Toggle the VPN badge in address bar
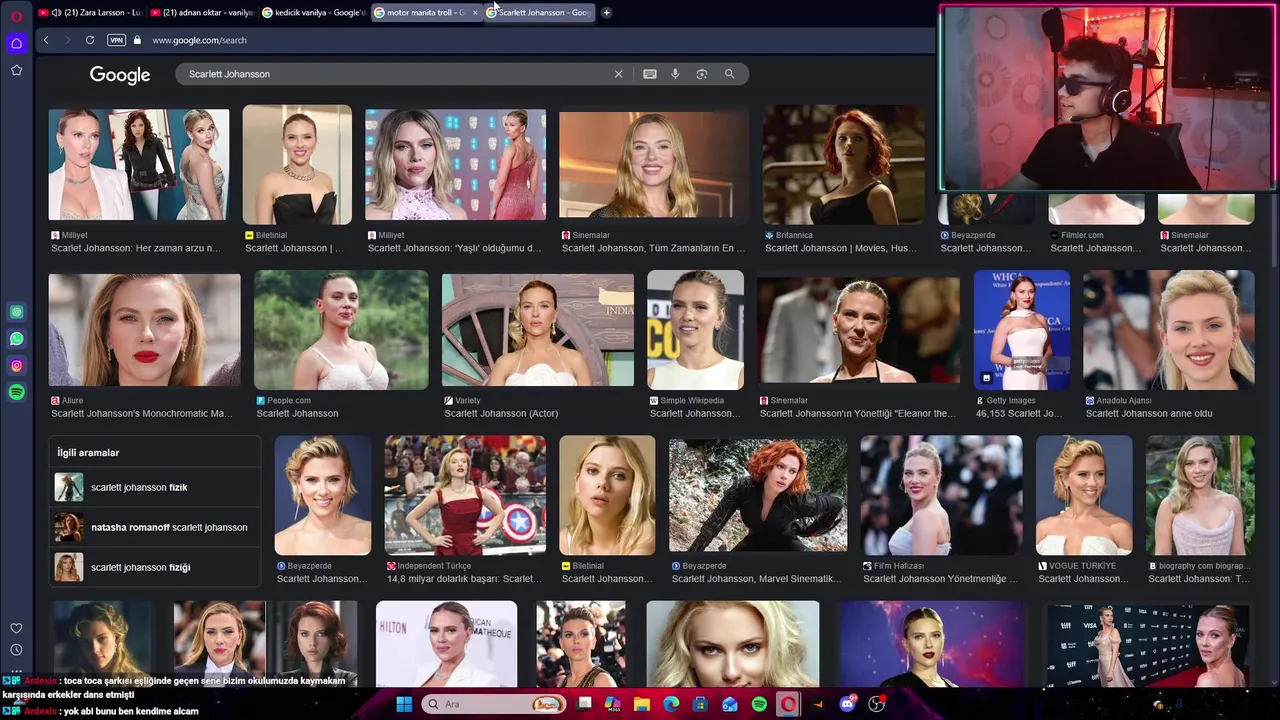1280x720 pixels. 116,40
